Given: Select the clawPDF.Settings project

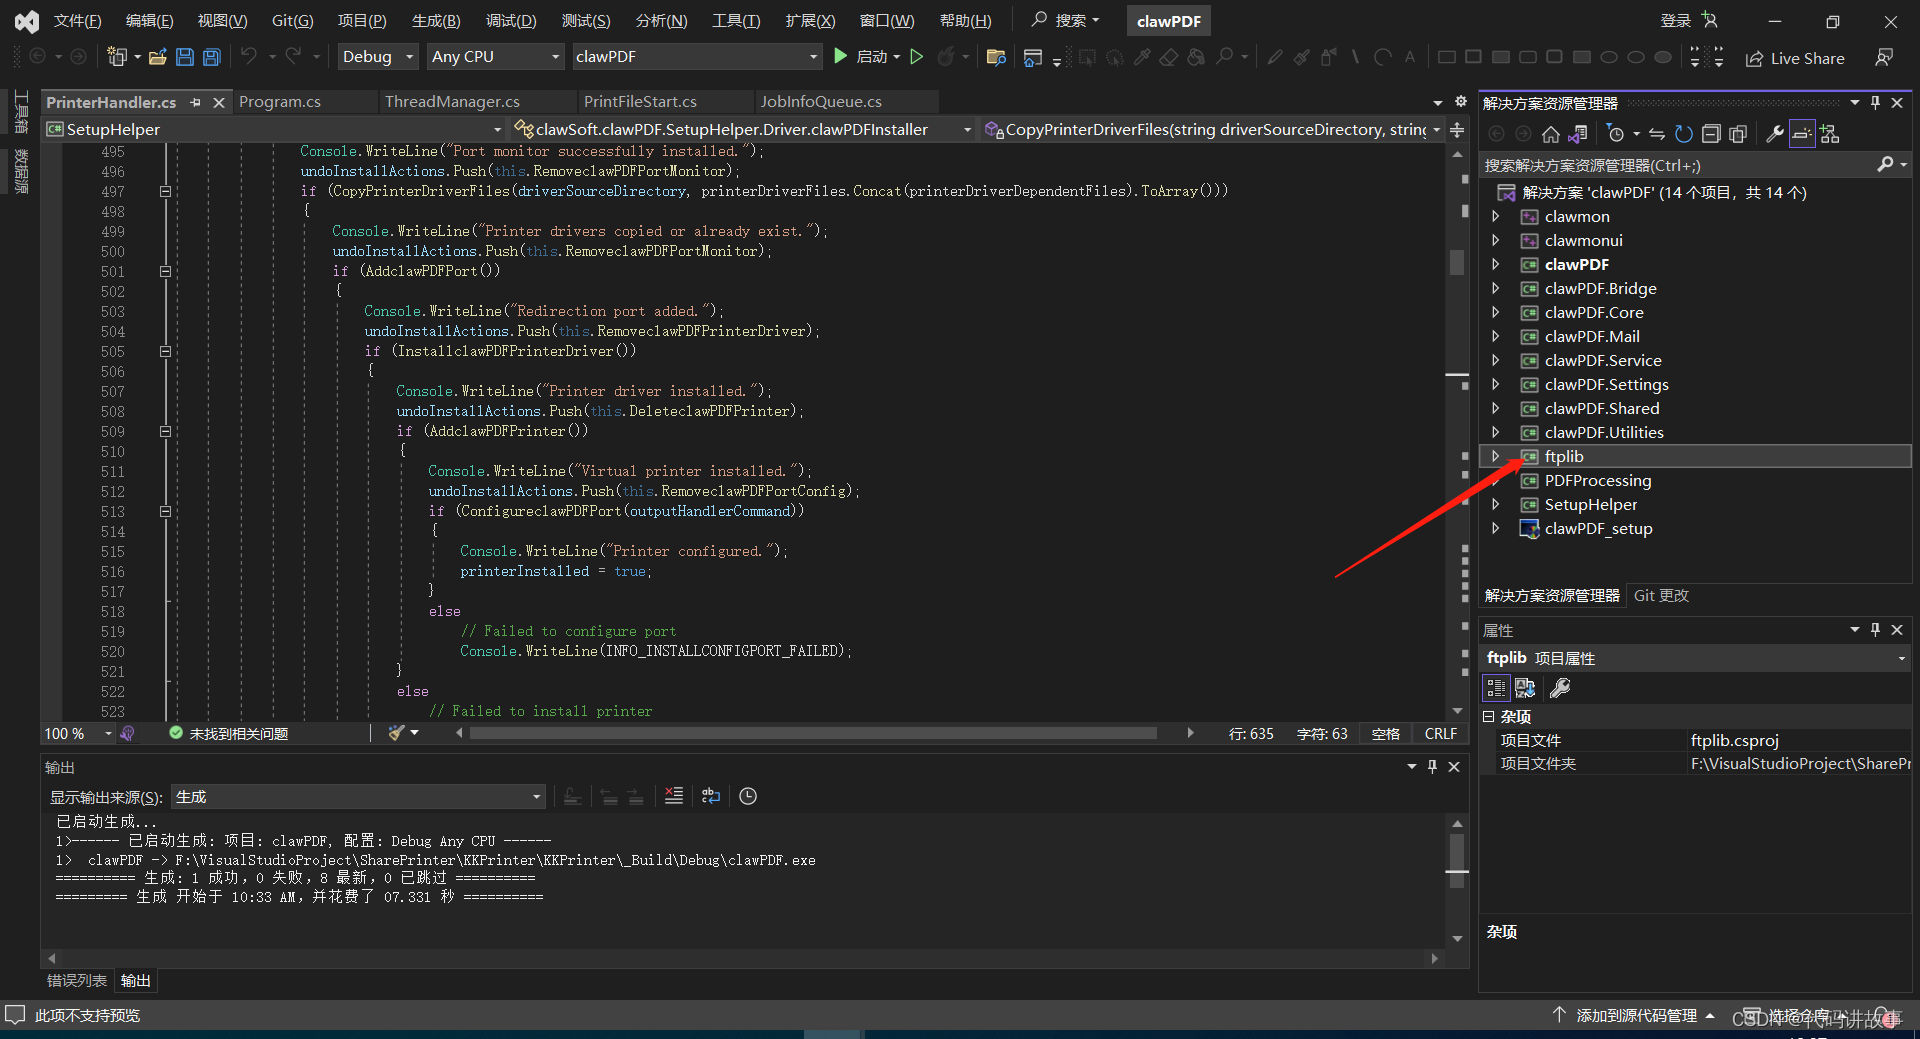Looking at the screenshot, I should (1606, 384).
